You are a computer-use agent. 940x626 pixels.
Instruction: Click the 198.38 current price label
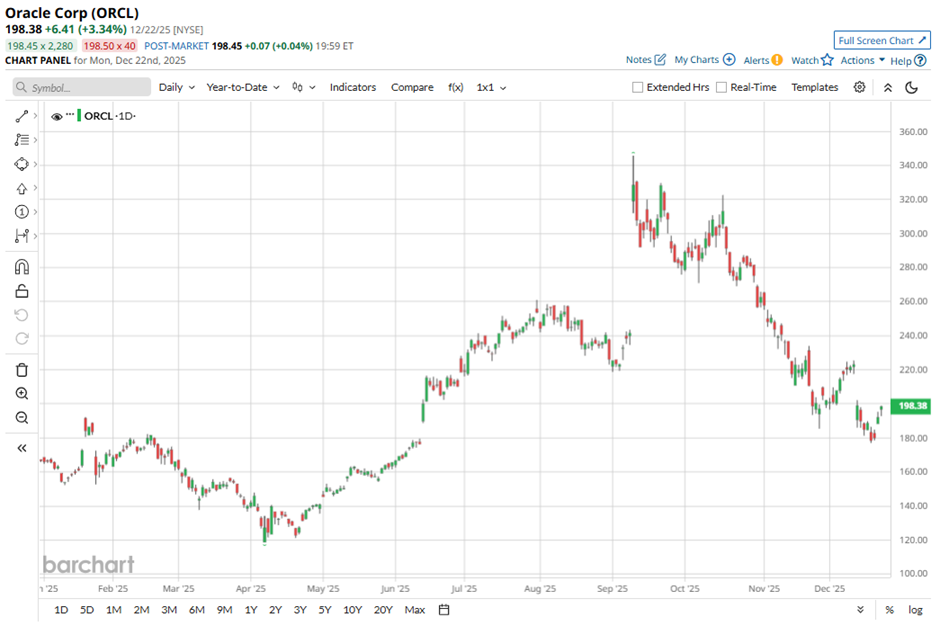tap(911, 406)
